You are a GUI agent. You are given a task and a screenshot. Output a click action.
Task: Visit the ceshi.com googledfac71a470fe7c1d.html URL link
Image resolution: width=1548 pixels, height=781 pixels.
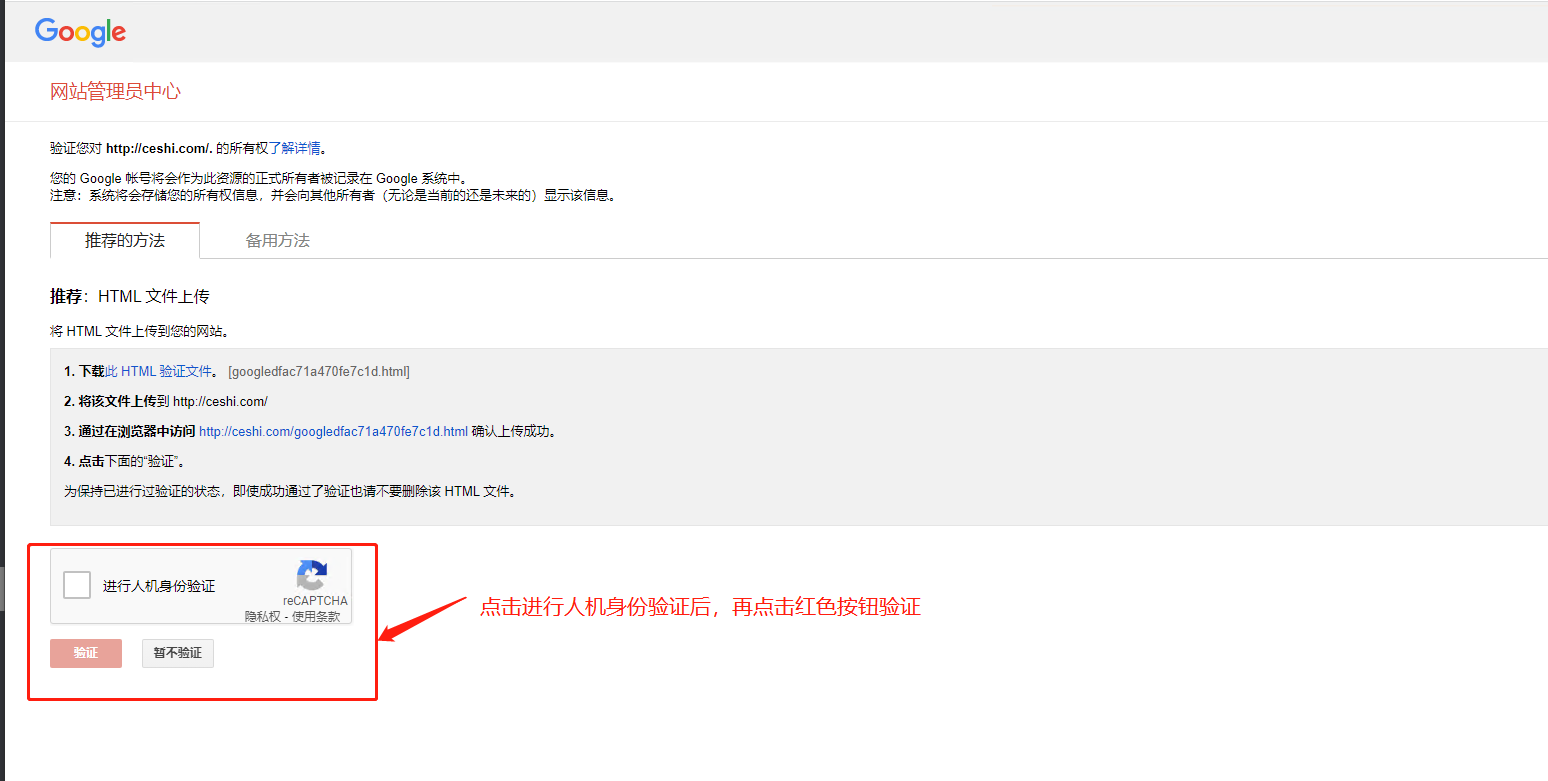333,431
